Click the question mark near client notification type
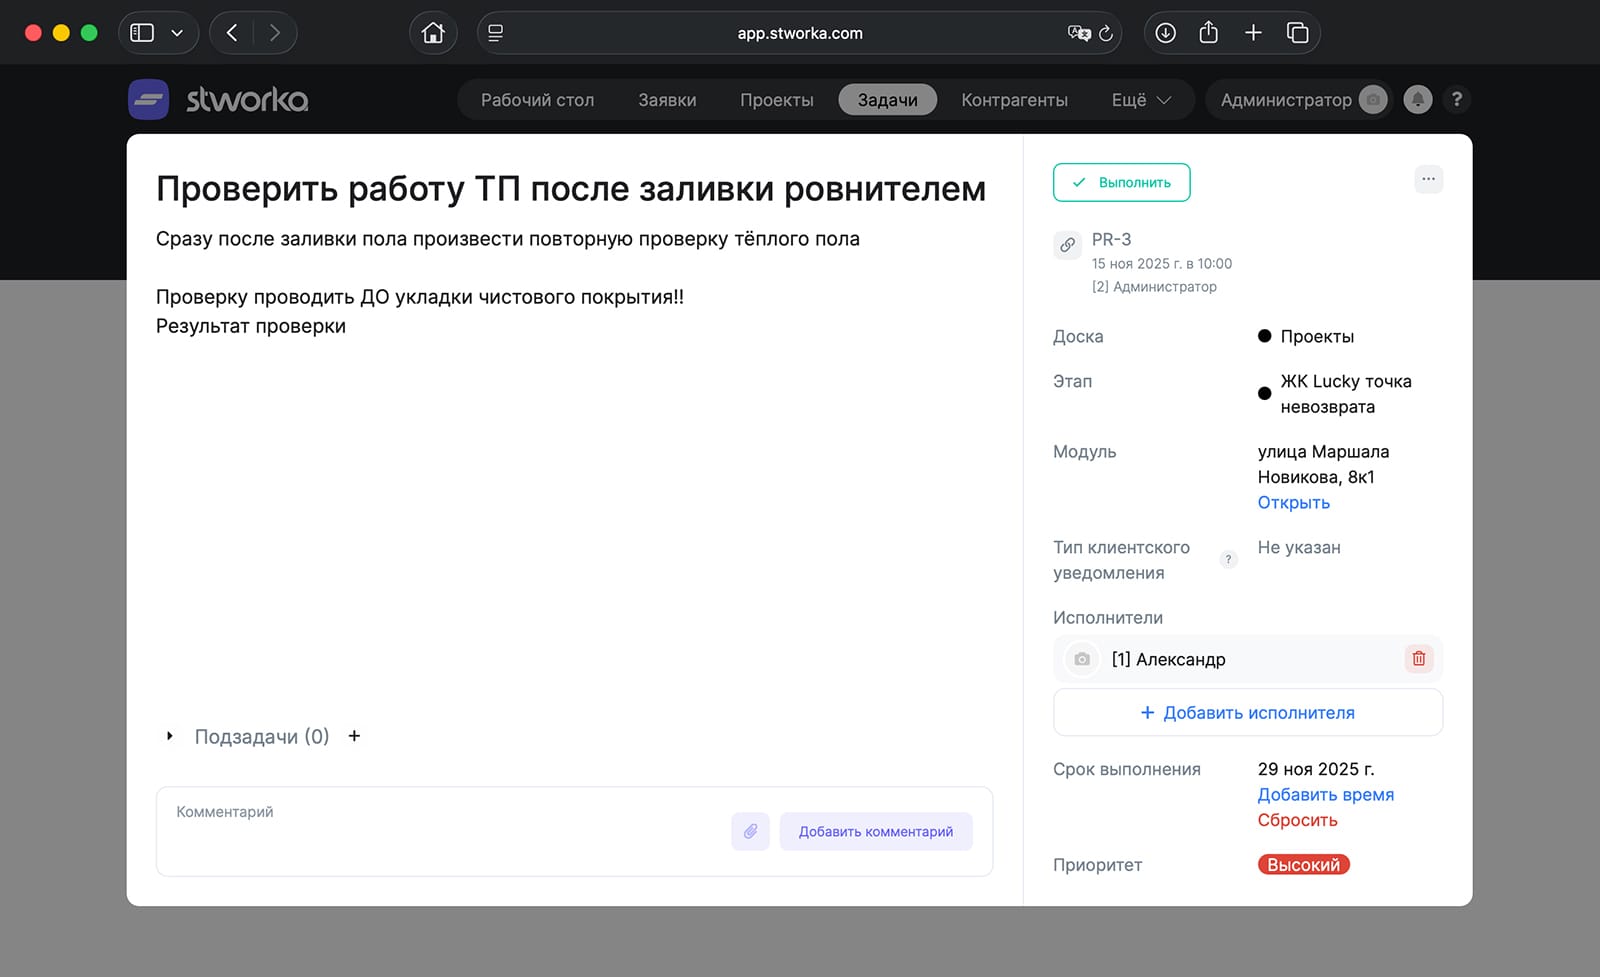This screenshot has width=1600, height=977. pyautogui.click(x=1228, y=559)
